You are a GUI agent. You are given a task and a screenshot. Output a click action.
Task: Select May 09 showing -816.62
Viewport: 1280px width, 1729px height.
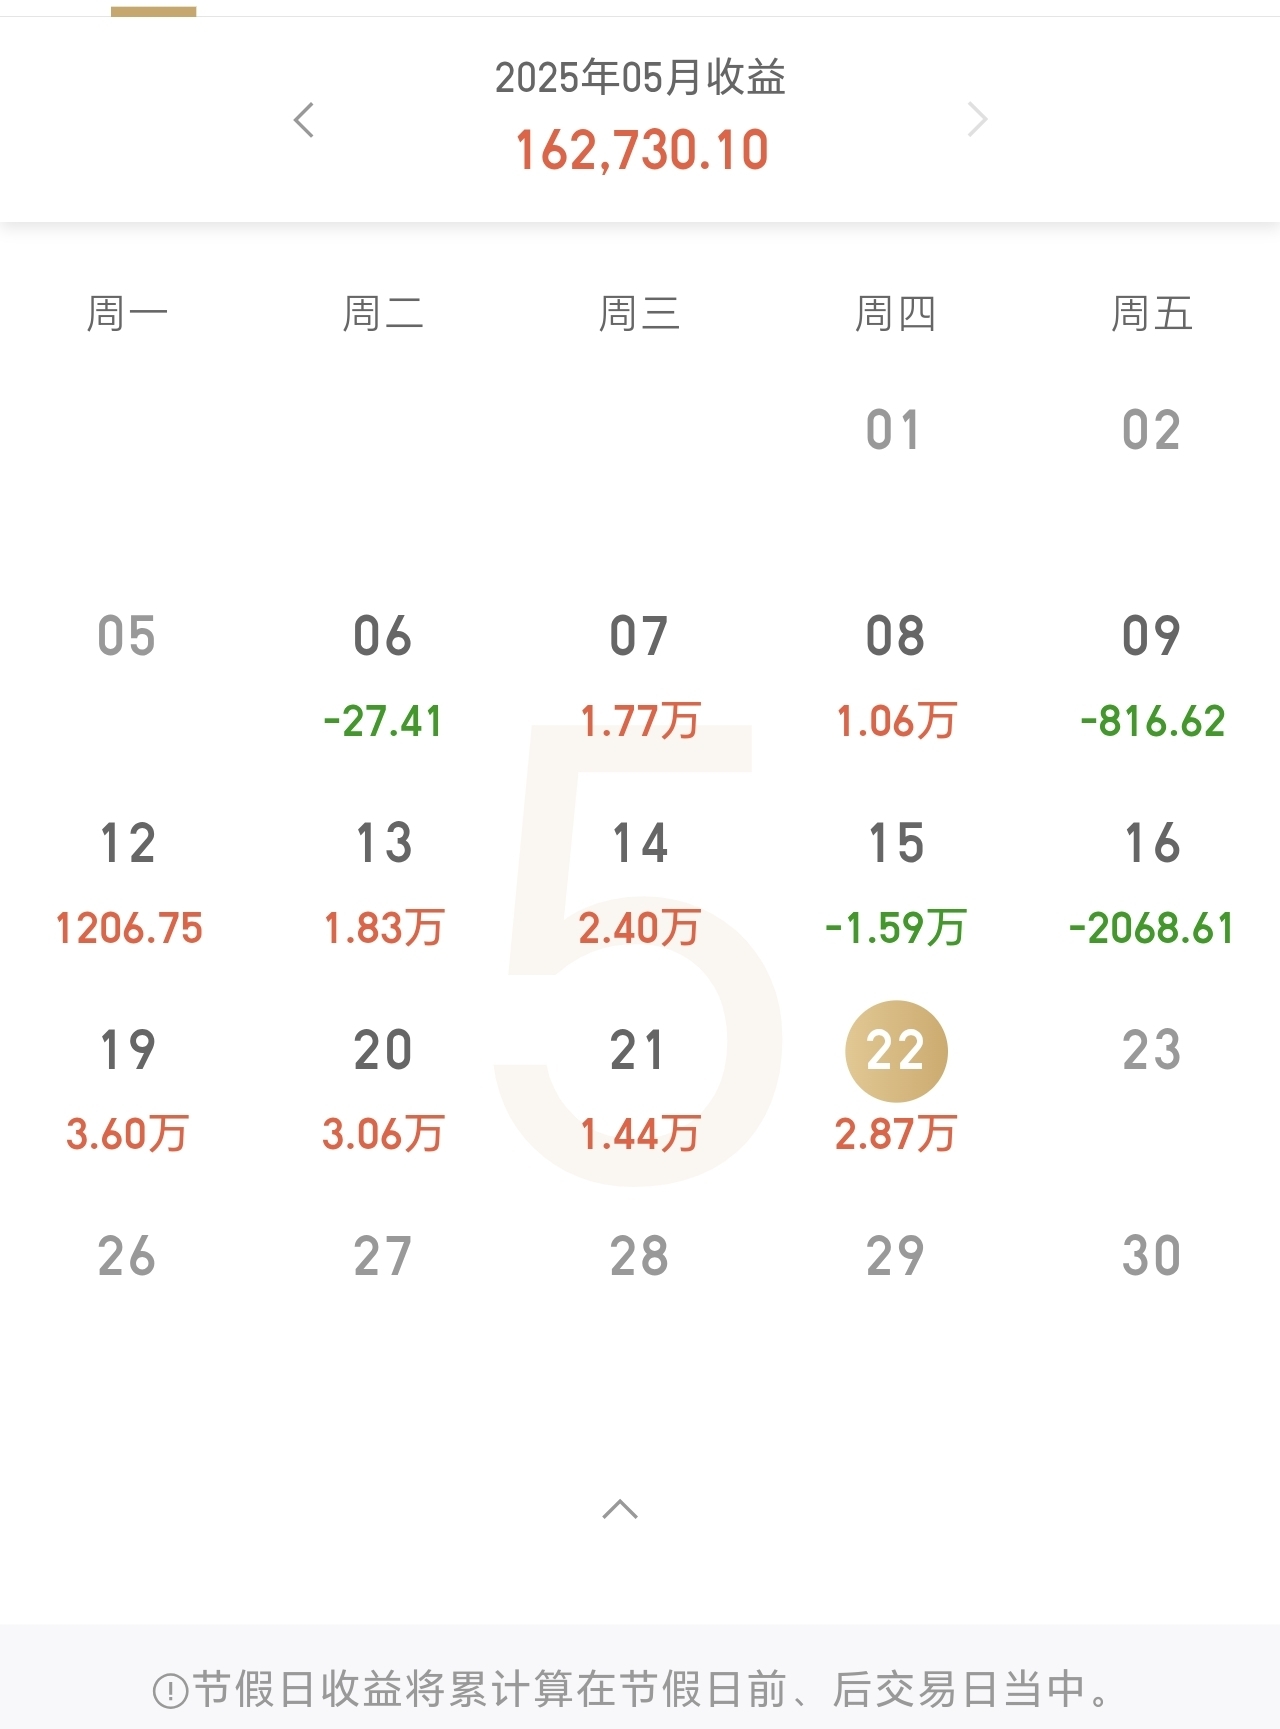[x=1152, y=677]
